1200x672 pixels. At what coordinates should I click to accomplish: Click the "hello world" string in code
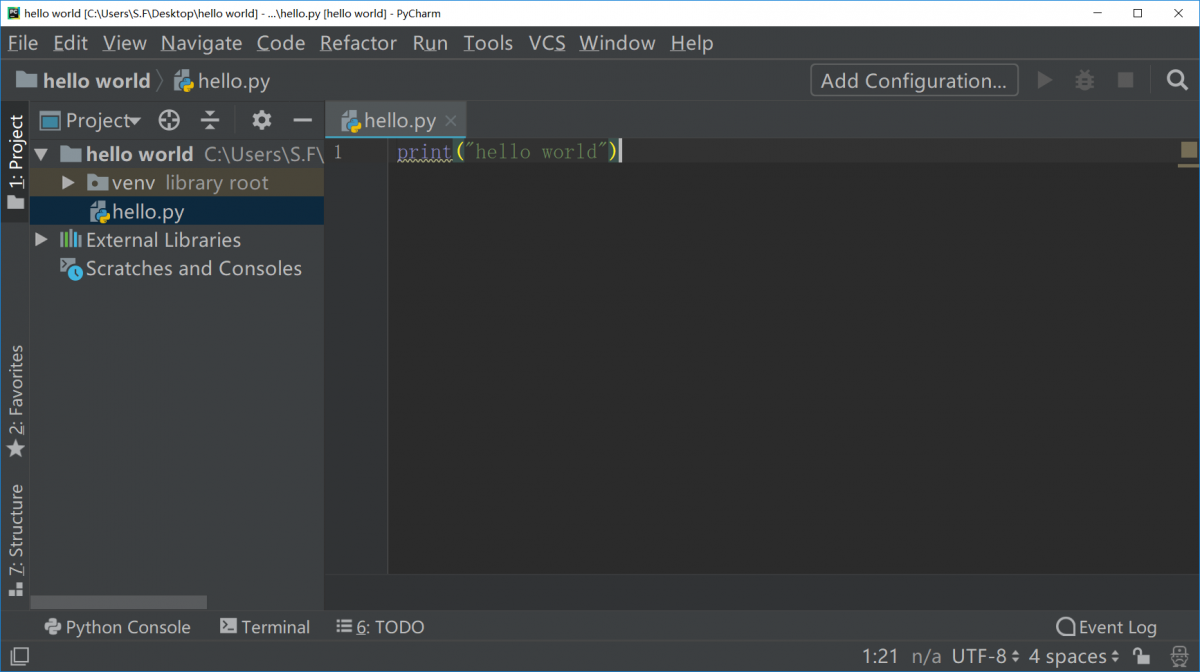537,152
